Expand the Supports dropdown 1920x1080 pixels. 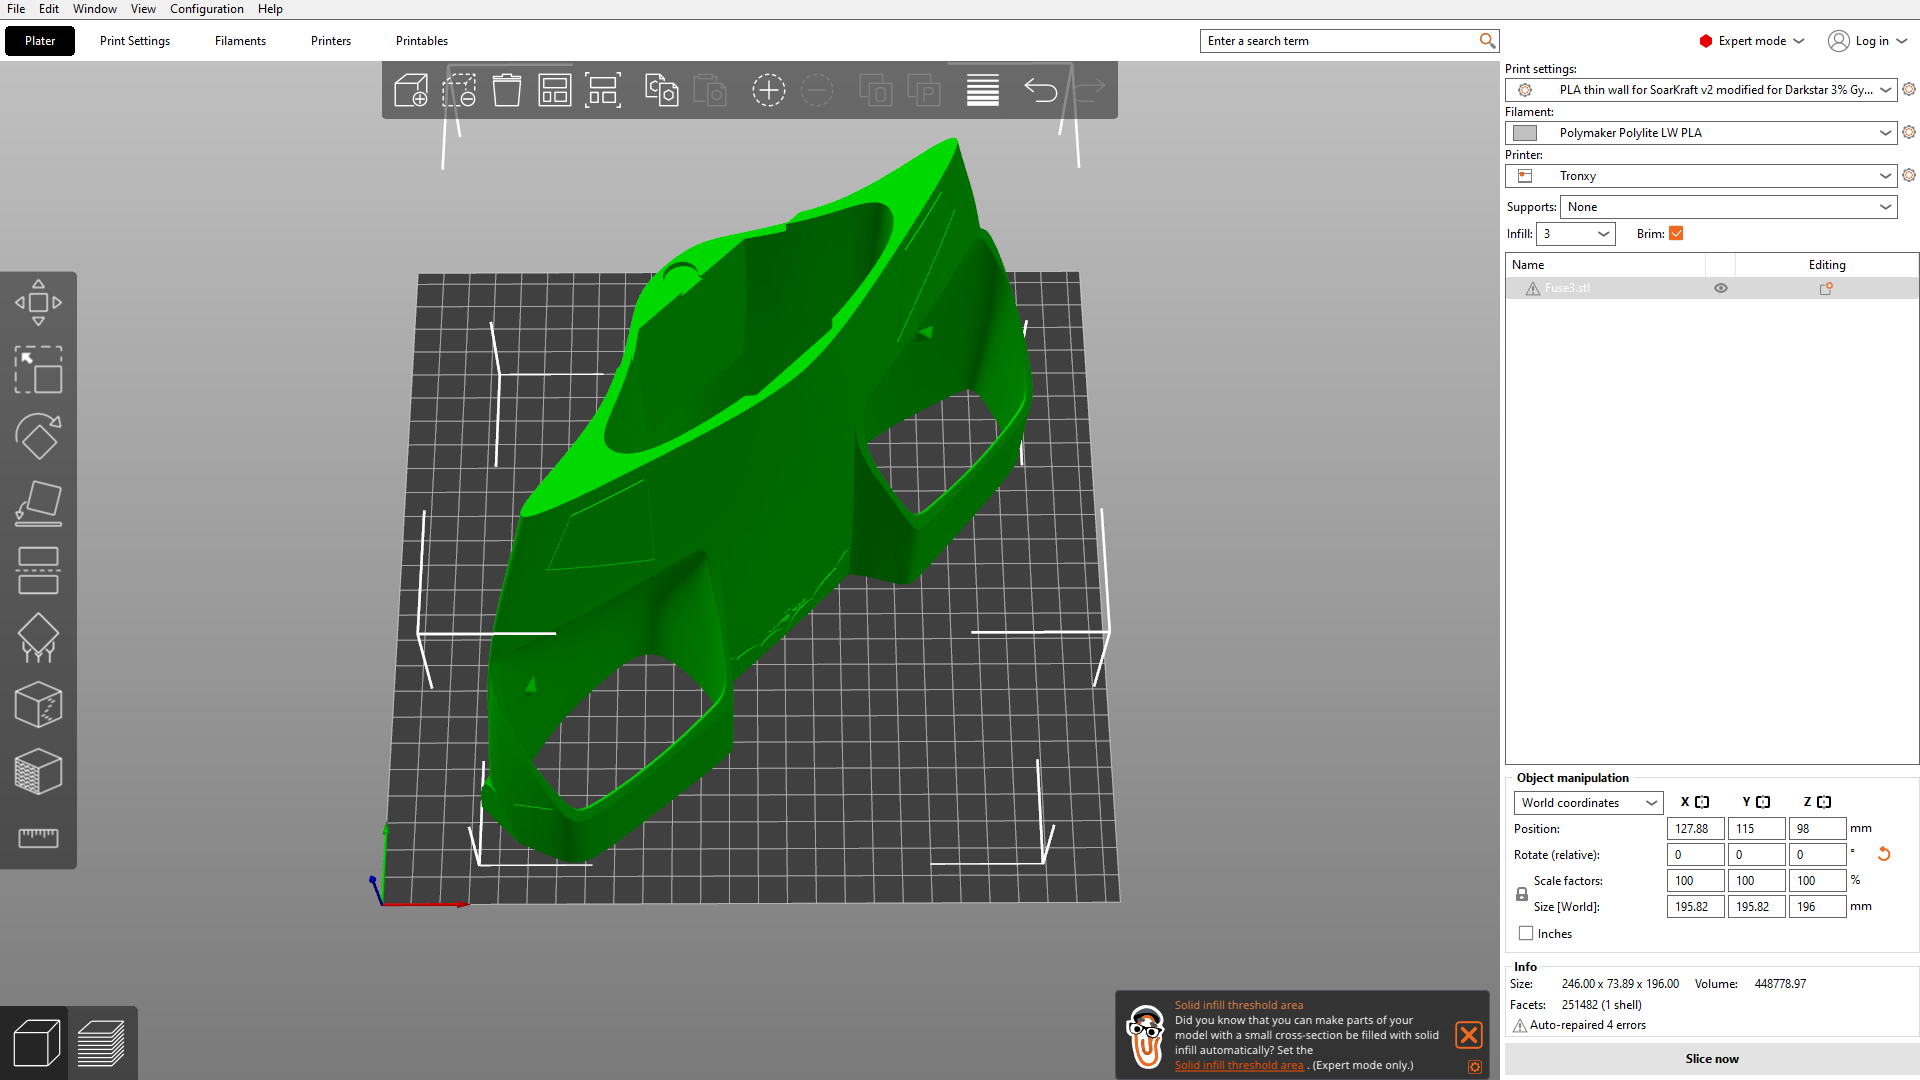coord(1728,207)
